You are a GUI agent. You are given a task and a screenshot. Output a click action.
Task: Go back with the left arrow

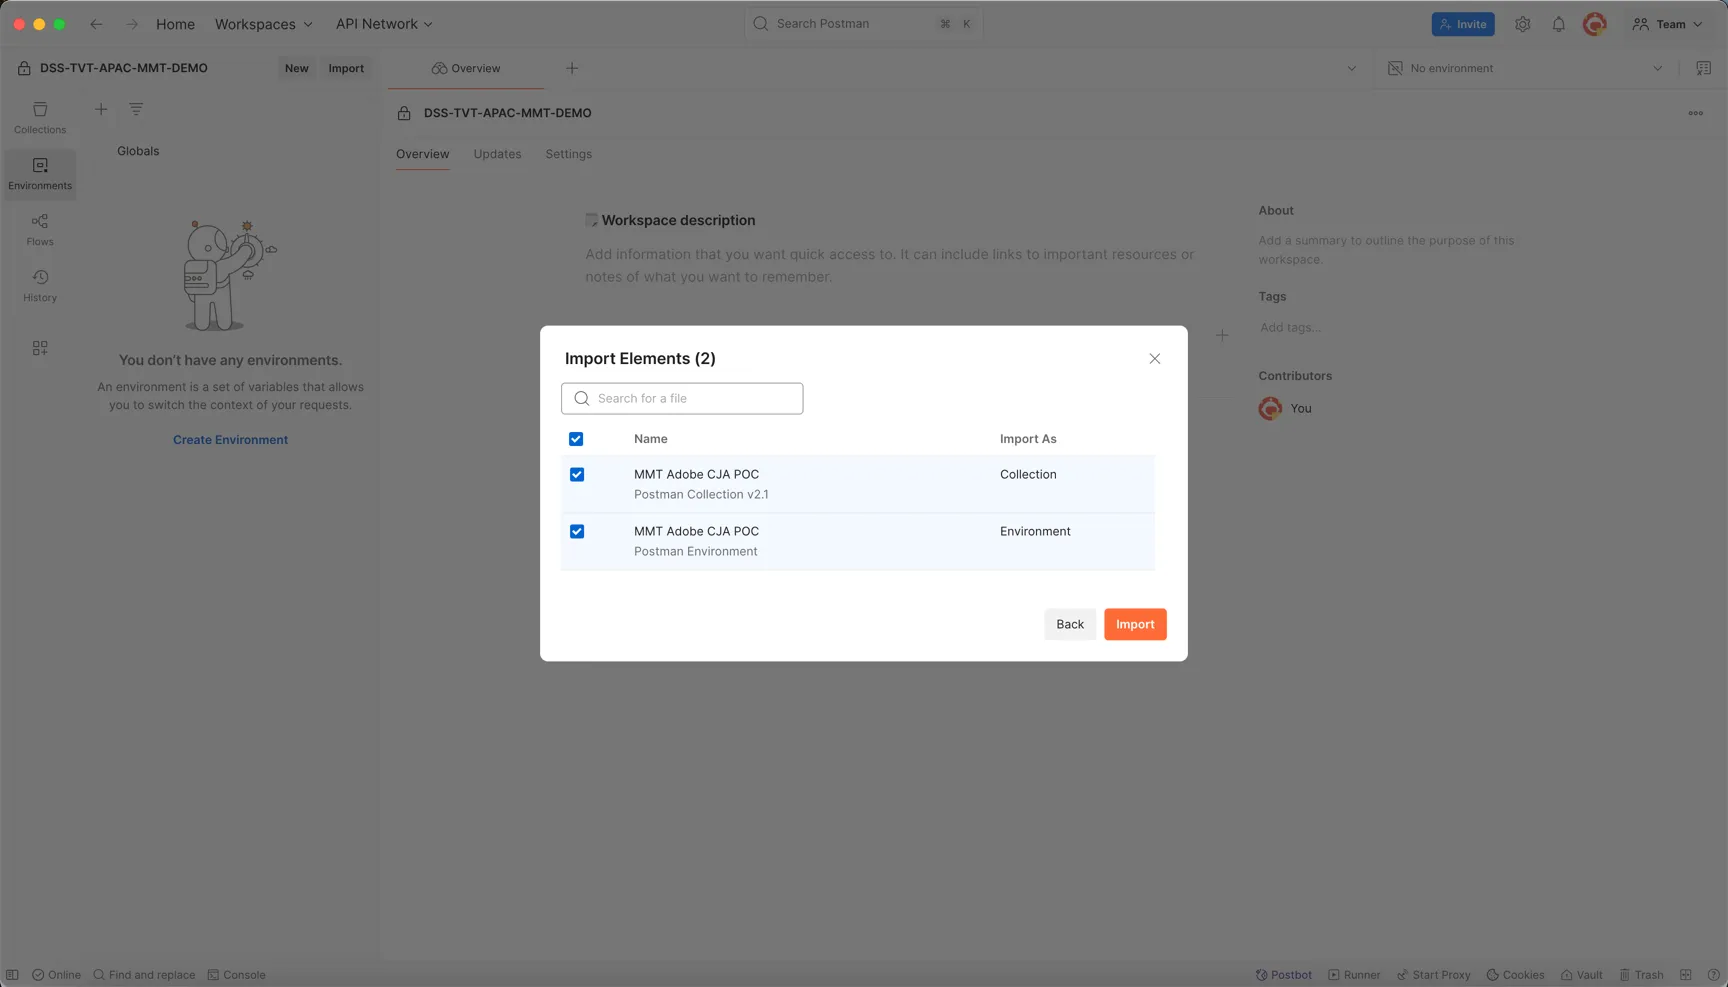pyautogui.click(x=96, y=24)
